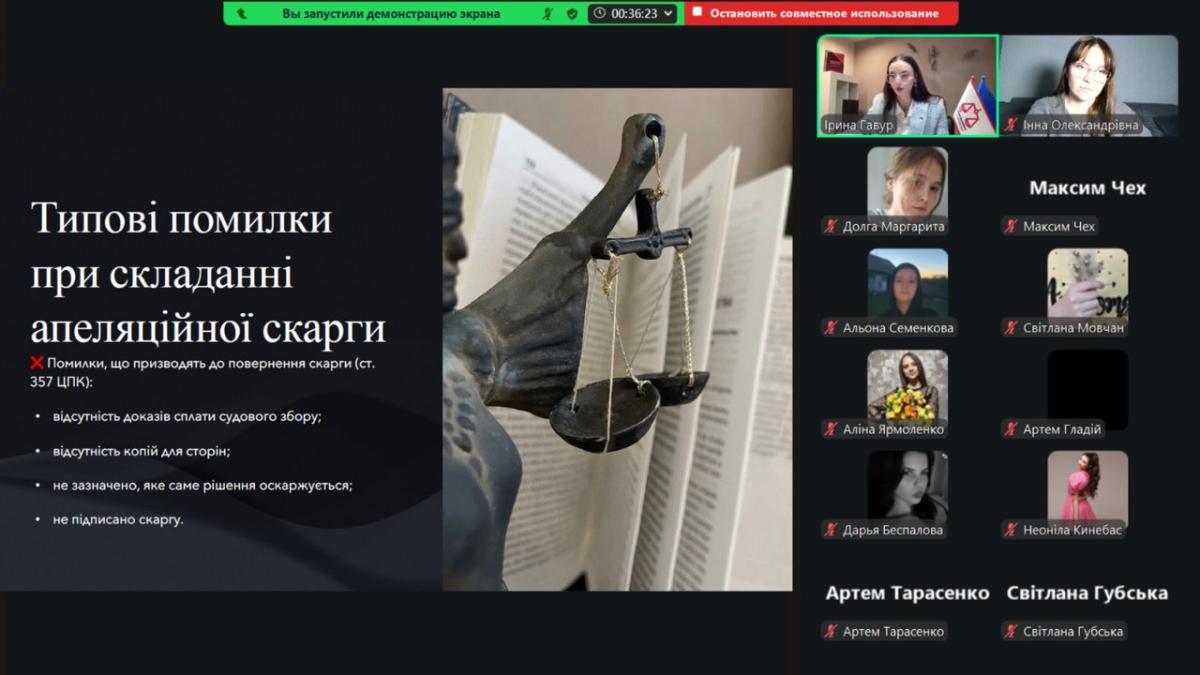Click bullet не підписано скаргу
This screenshot has width=1200, height=675.
tap(118, 519)
